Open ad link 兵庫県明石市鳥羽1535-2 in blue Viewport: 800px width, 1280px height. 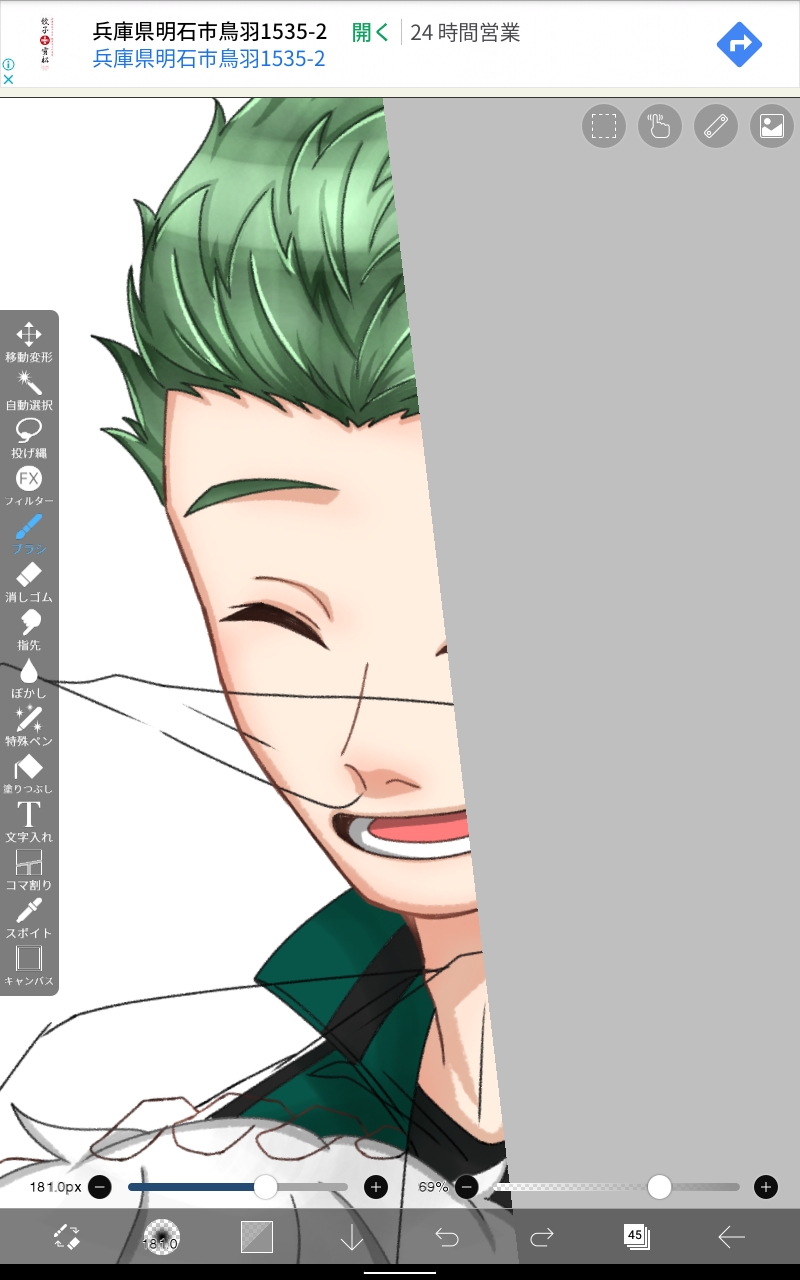point(209,59)
